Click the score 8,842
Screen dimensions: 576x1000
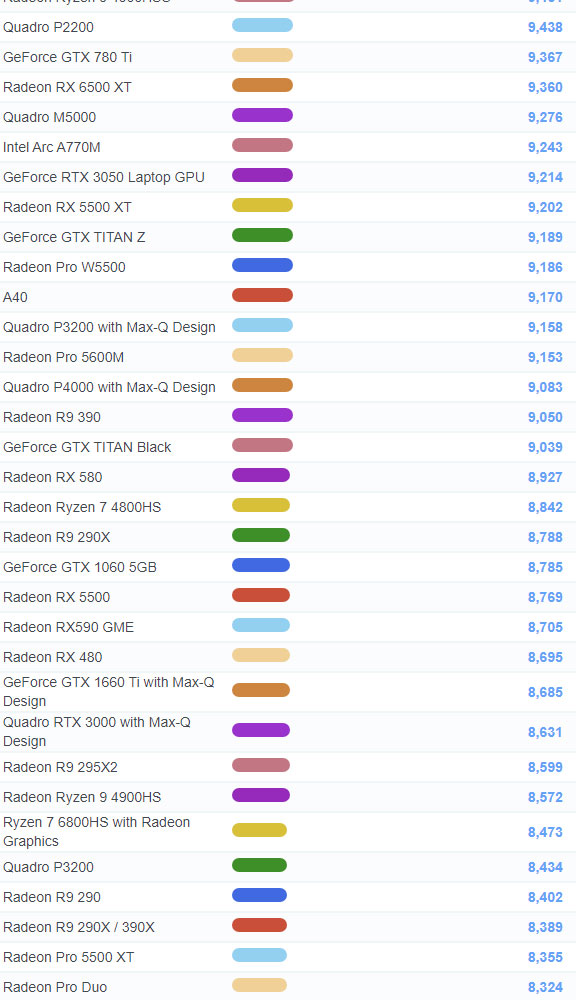point(545,507)
